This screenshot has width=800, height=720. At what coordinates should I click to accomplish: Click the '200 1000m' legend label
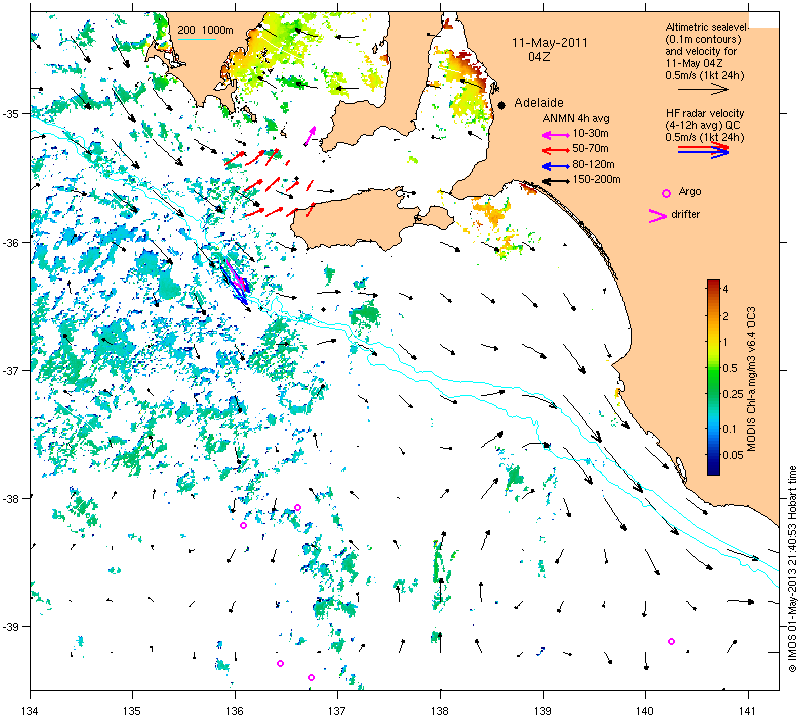point(206,30)
